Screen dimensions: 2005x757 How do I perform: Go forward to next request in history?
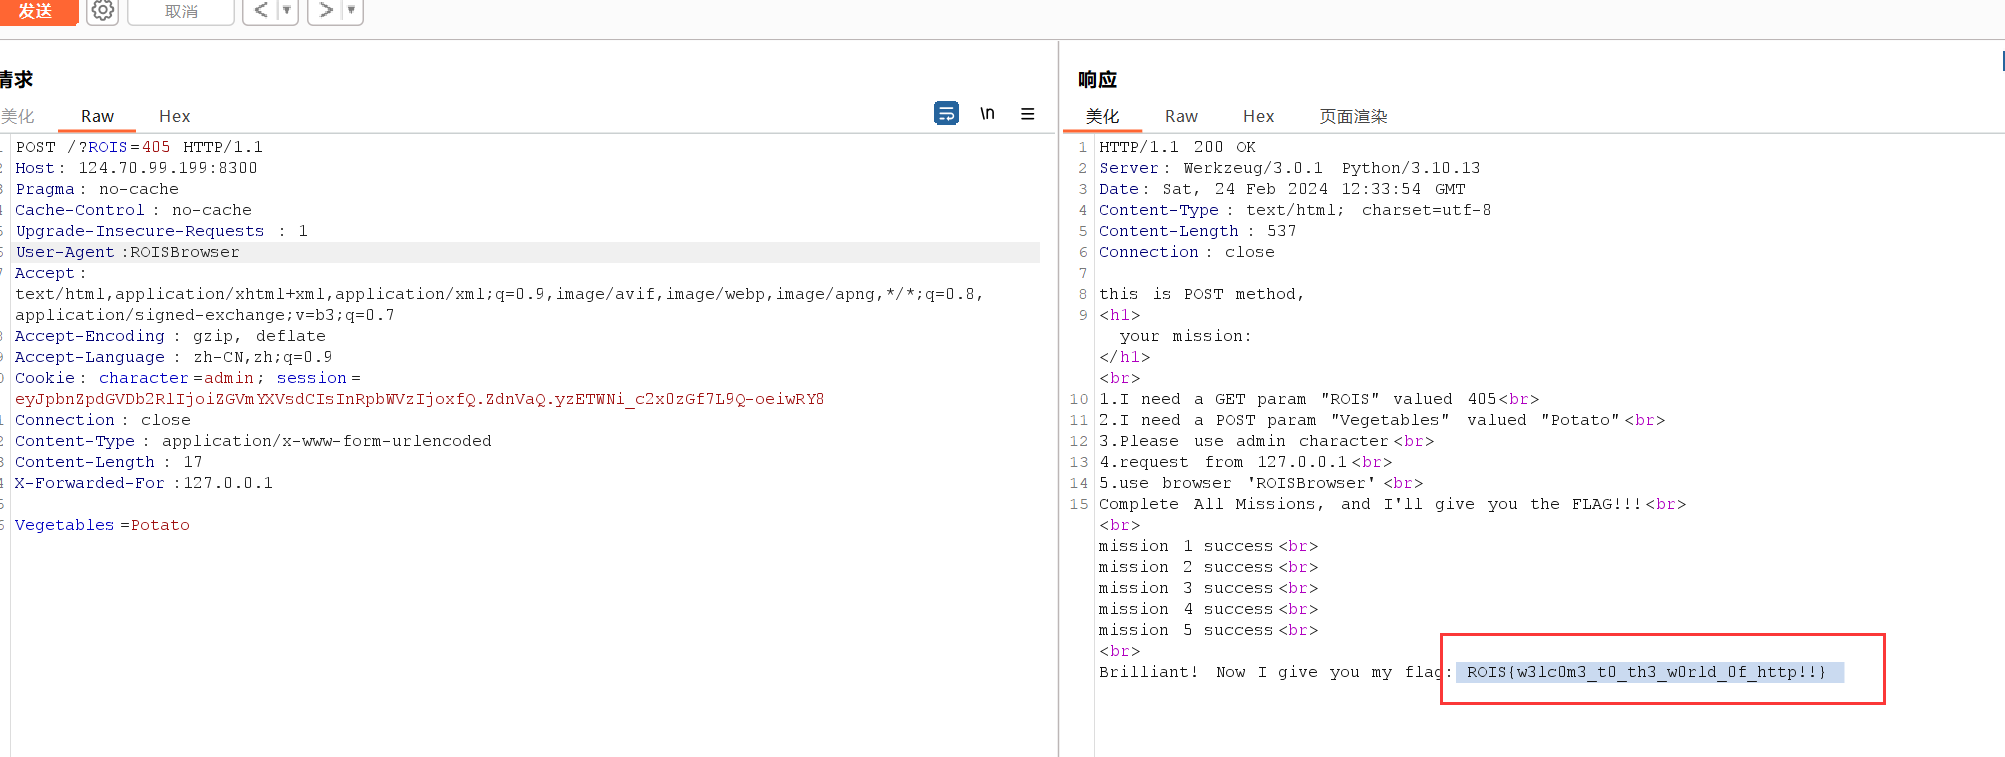point(325,11)
